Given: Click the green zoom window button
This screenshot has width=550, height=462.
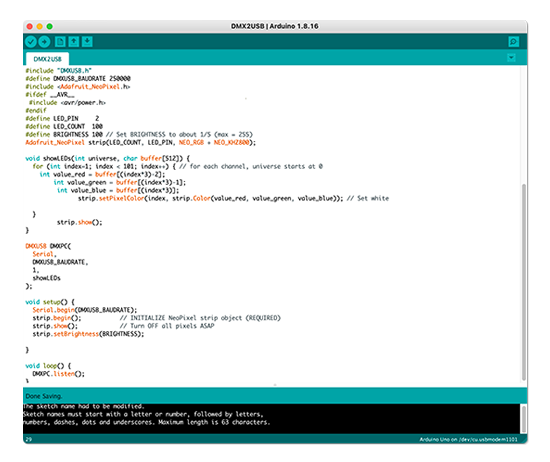Looking at the screenshot, I should point(49,26).
